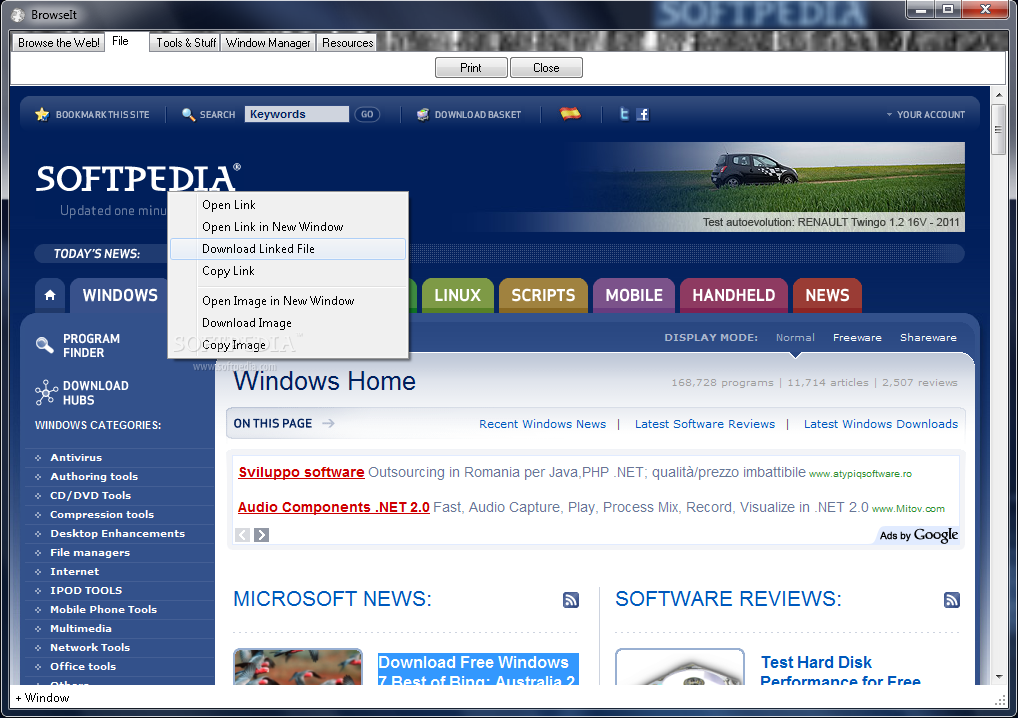Click the ads previous arrow
The width and height of the screenshot is (1018, 718).
click(242, 535)
